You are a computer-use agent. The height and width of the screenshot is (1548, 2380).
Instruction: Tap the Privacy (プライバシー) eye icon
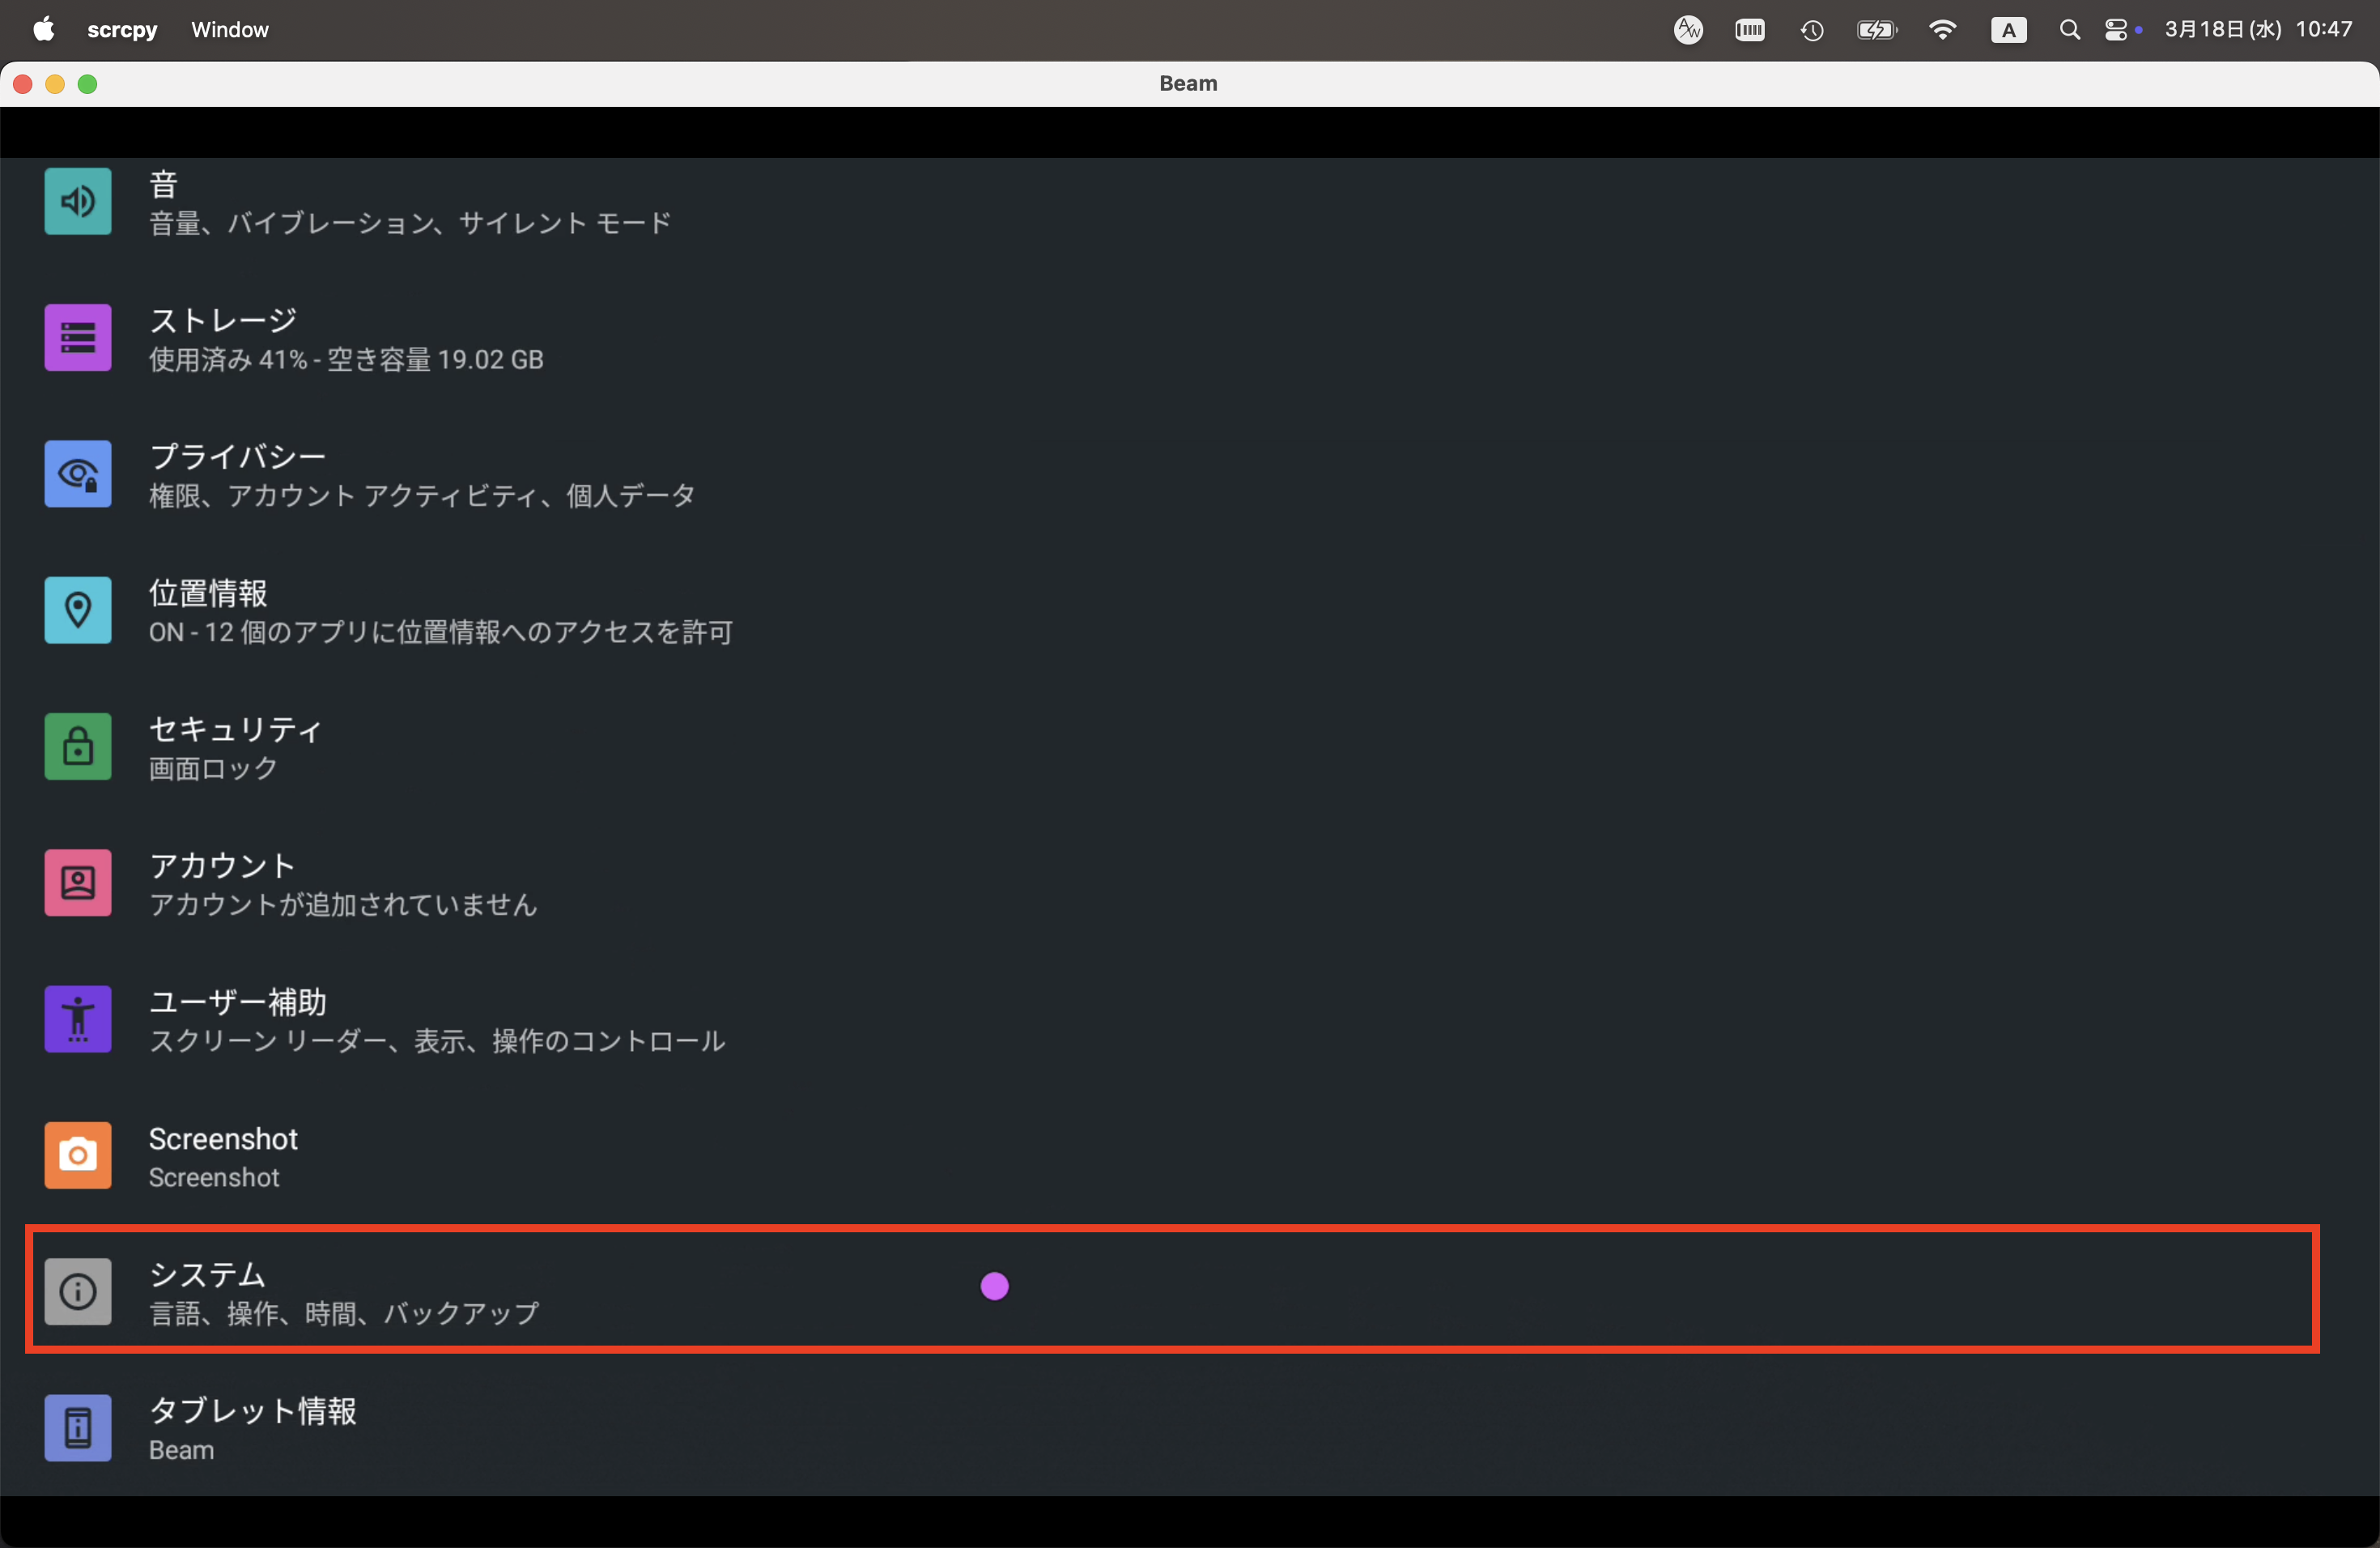click(x=78, y=474)
